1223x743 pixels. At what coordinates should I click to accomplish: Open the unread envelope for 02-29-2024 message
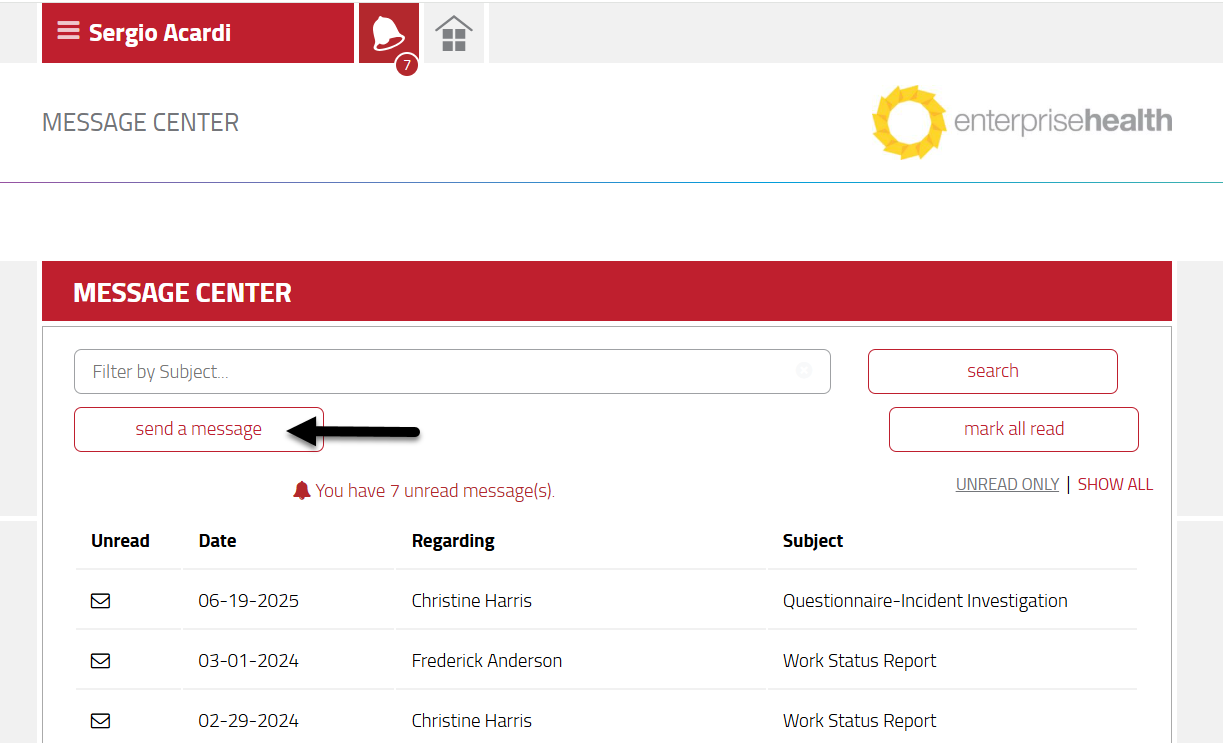tap(101, 721)
